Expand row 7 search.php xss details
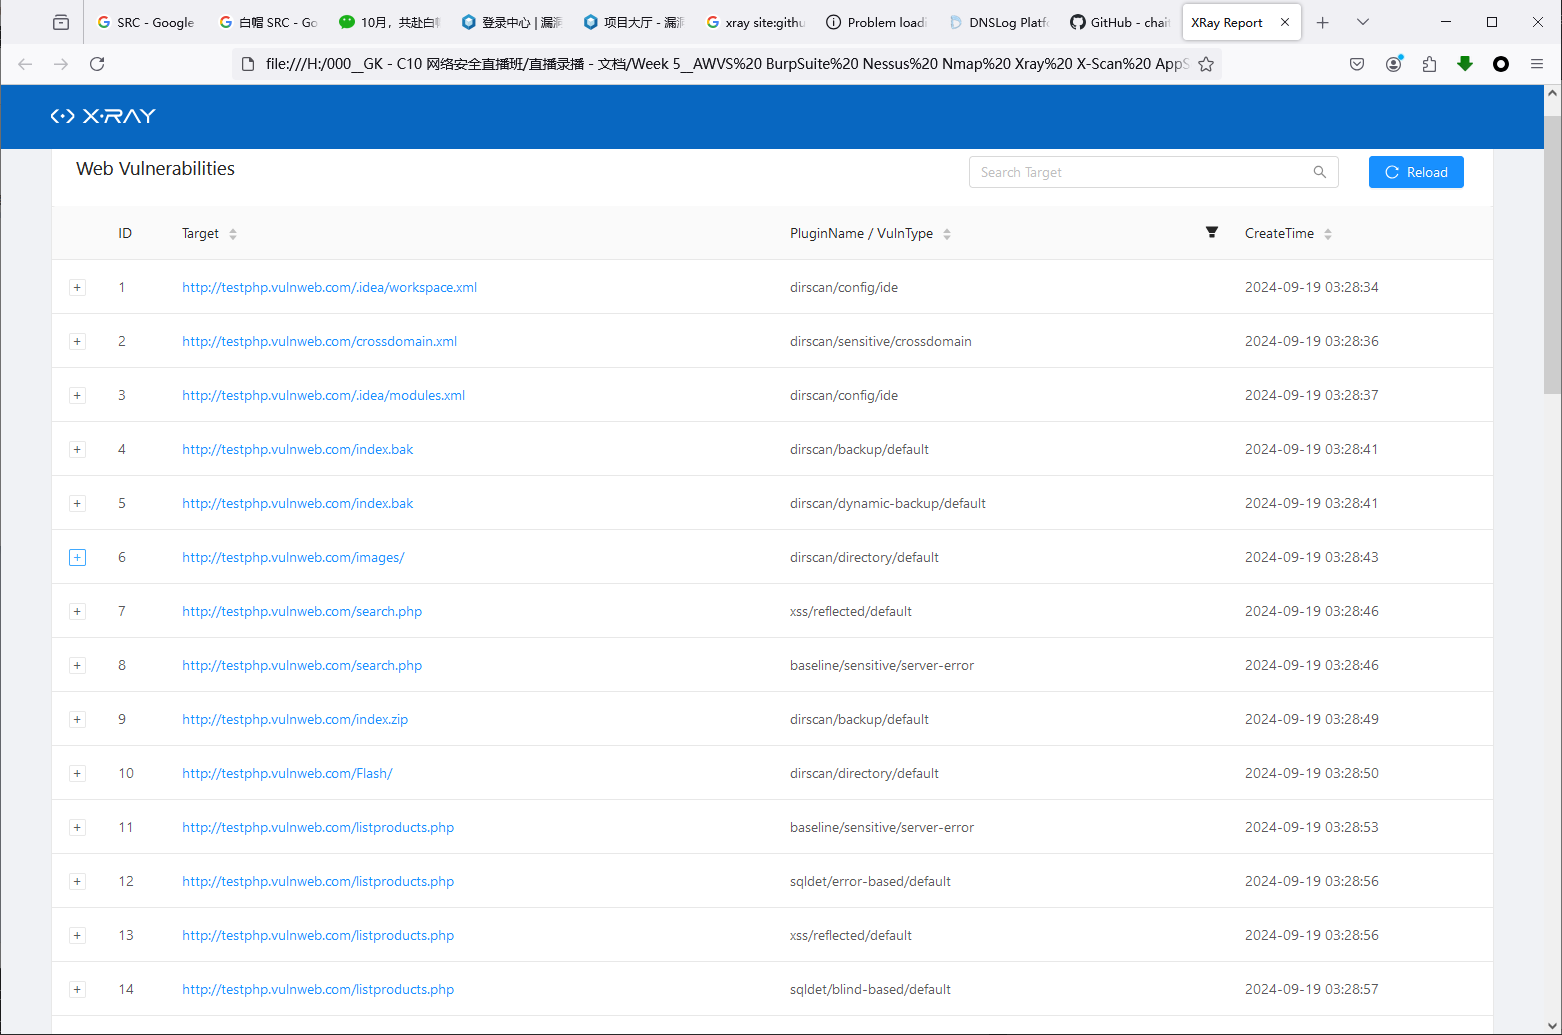1562x1035 pixels. (77, 611)
